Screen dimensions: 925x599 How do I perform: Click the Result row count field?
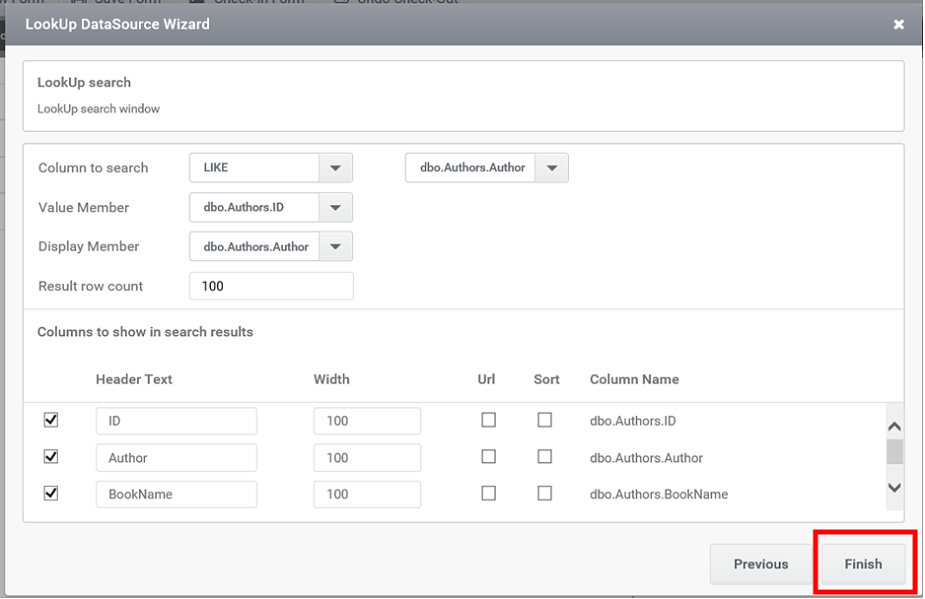point(271,286)
